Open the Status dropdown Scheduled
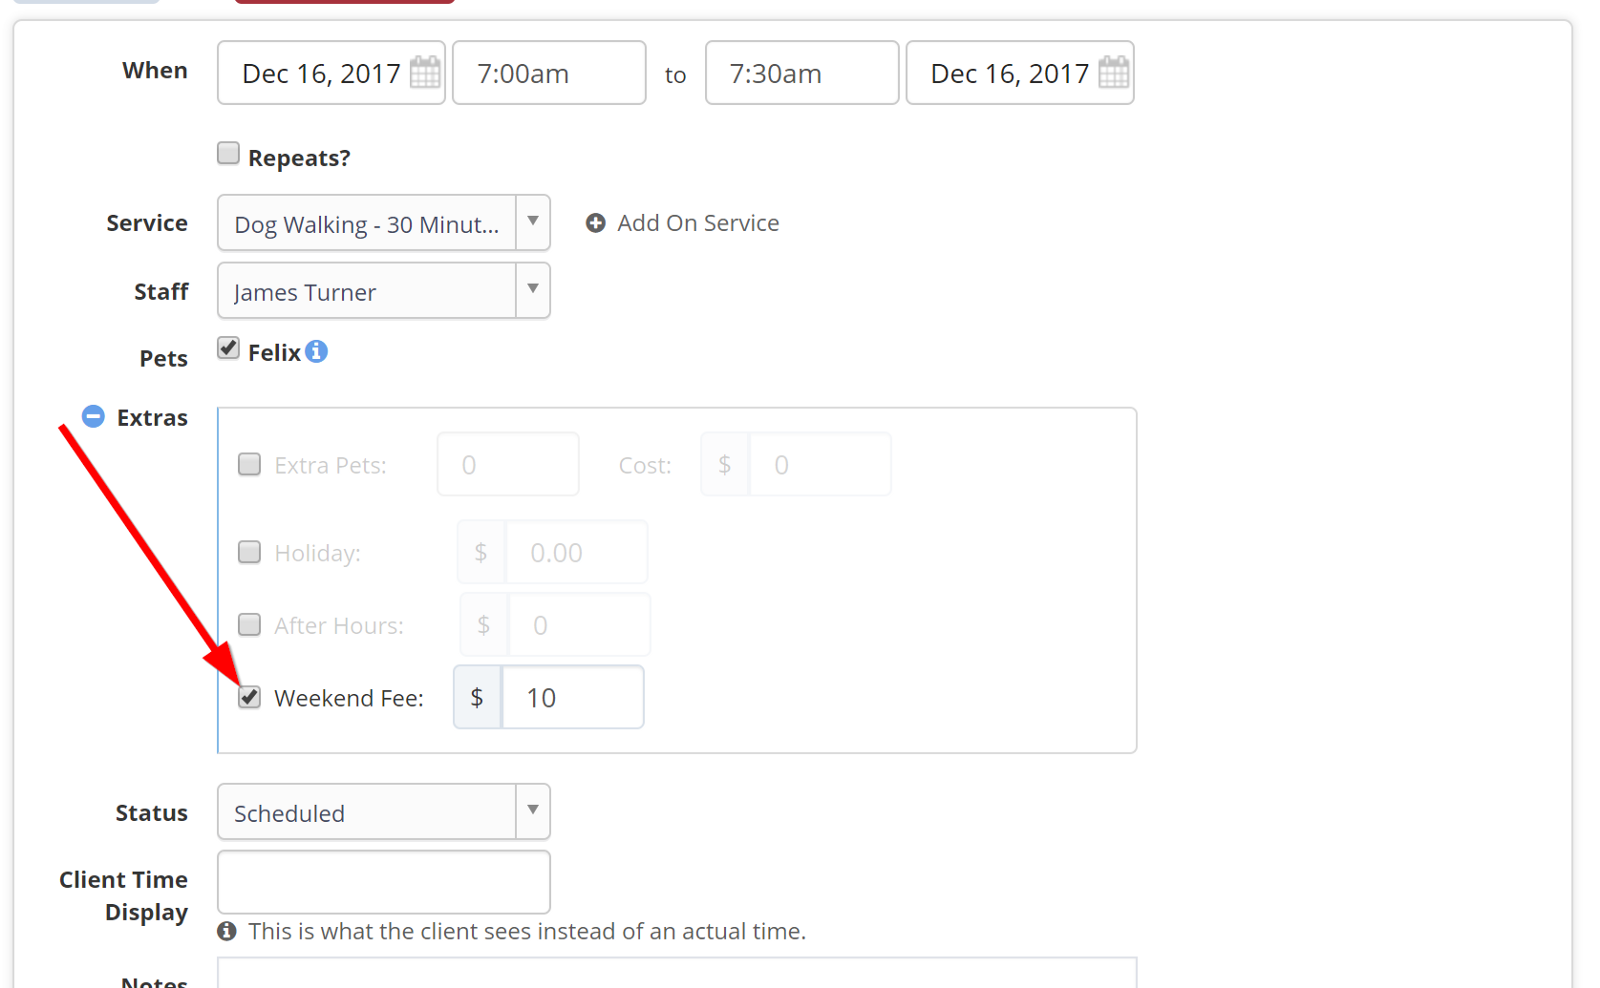 tap(384, 812)
